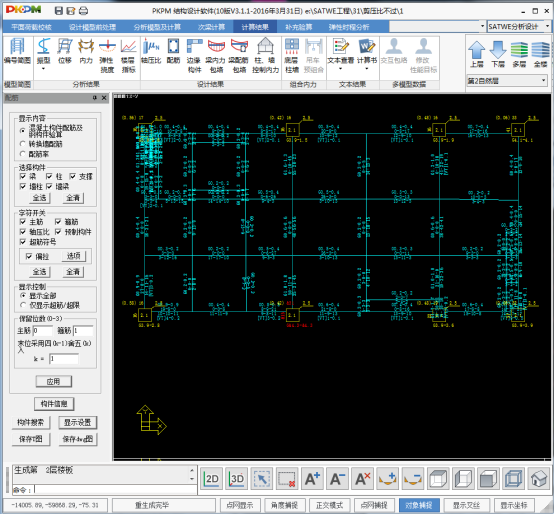The height and width of the screenshot is (514, 555).
Task: Click the 构件信息 button
Action: coord(54,404)
